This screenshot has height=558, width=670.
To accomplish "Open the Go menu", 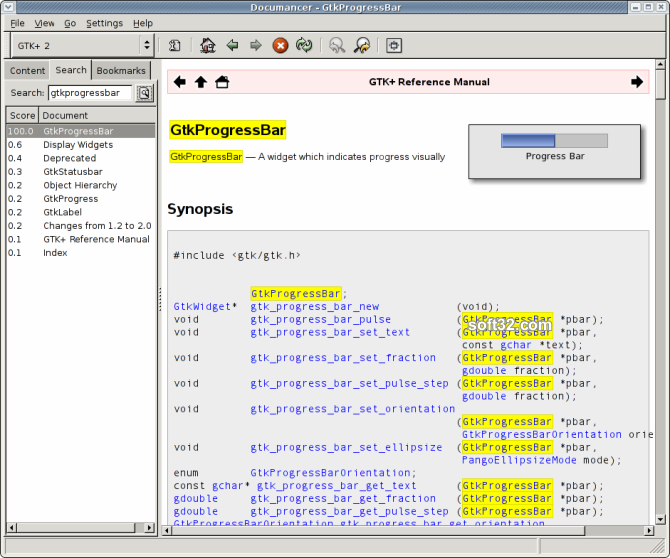I will coord(70,23).
